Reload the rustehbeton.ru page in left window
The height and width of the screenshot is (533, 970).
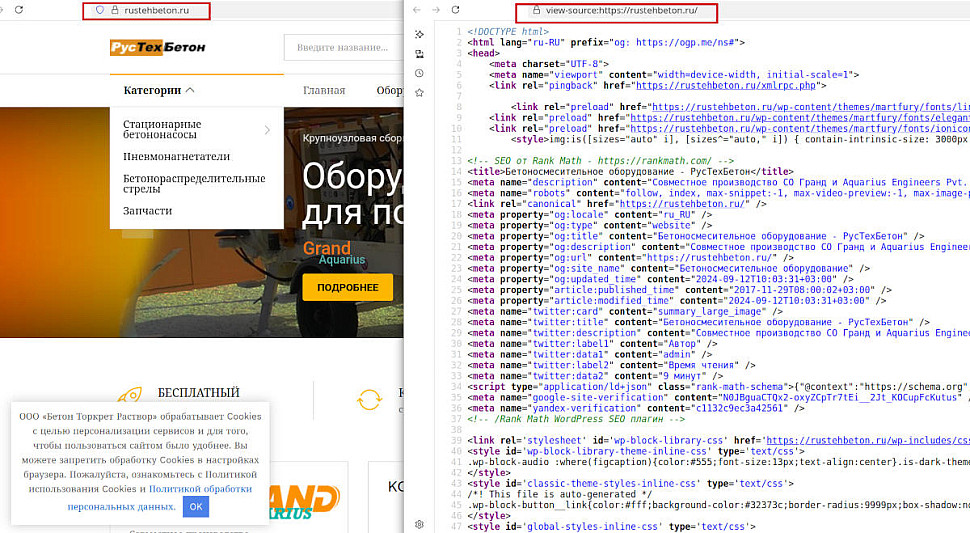[19, 10]
